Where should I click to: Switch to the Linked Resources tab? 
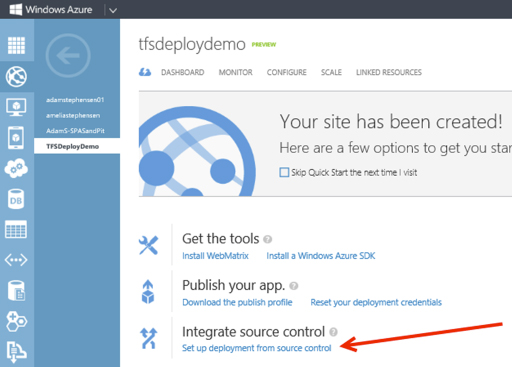coord(389,72)
